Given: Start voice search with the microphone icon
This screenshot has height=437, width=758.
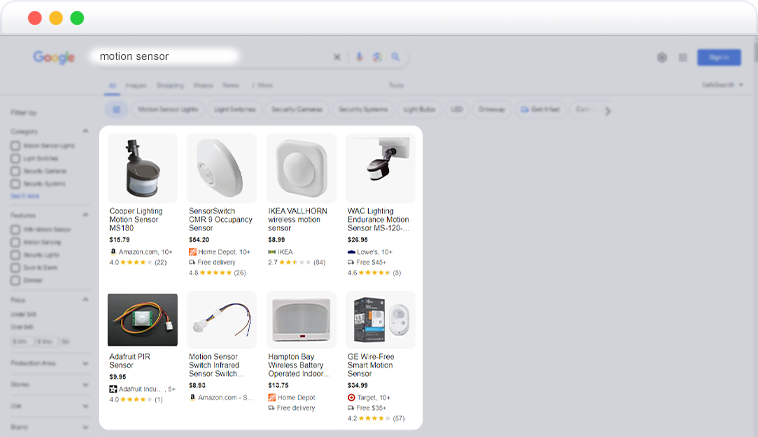Looking at the screenshot, I should 359,57.
